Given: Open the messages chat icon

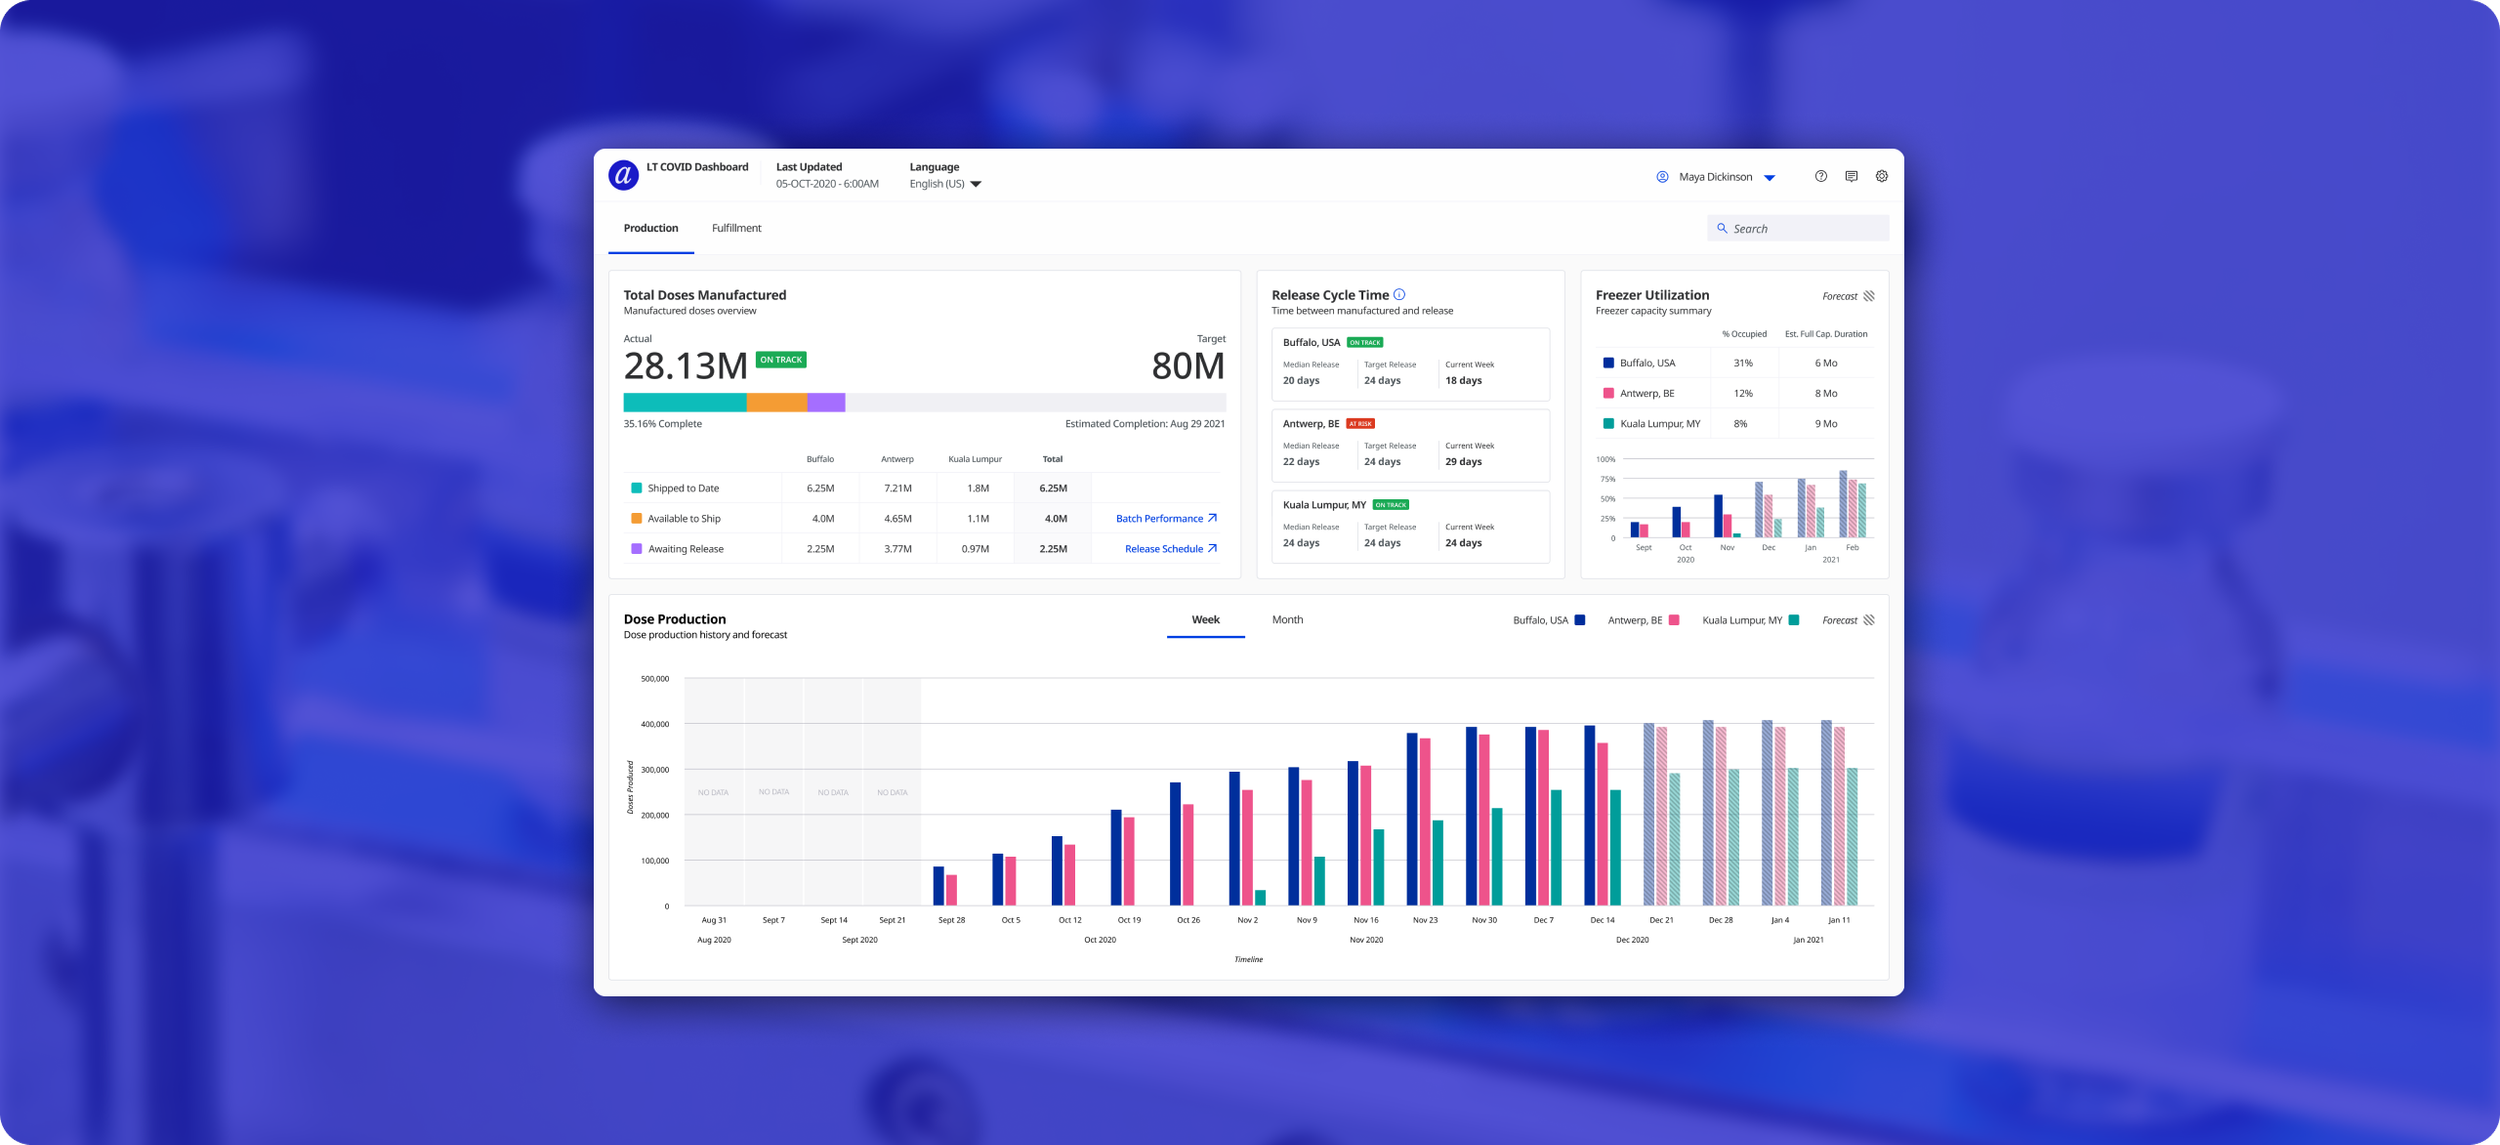Looking at the screenshot, I should (x=1851, y=176).
